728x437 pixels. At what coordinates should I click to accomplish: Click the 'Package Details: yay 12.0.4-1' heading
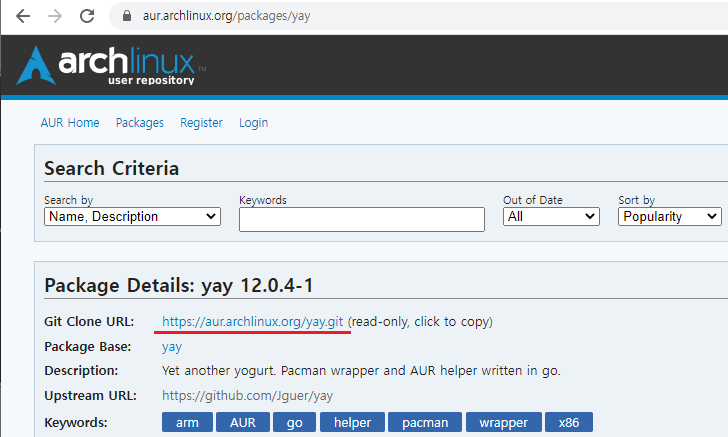[179, 285]
